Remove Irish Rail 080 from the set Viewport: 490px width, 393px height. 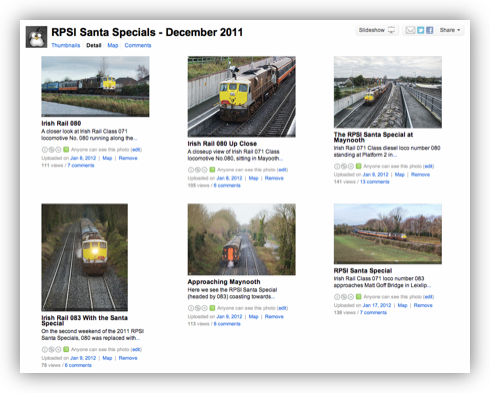128,158
